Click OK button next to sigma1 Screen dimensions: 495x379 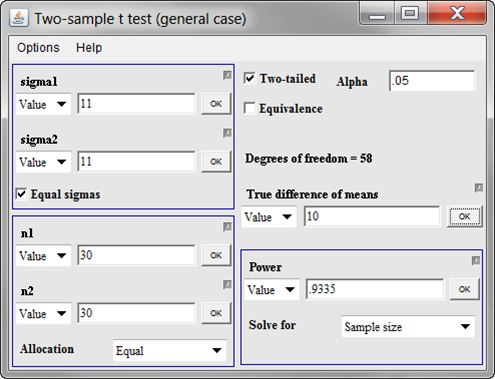pos(216,104)
